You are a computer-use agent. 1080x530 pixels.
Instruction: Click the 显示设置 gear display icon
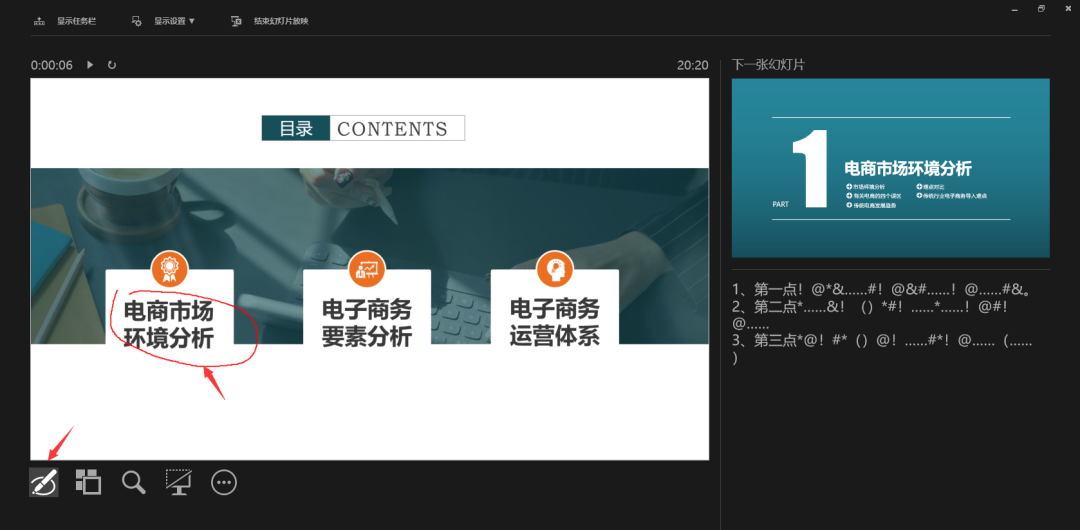pos(136,21)
